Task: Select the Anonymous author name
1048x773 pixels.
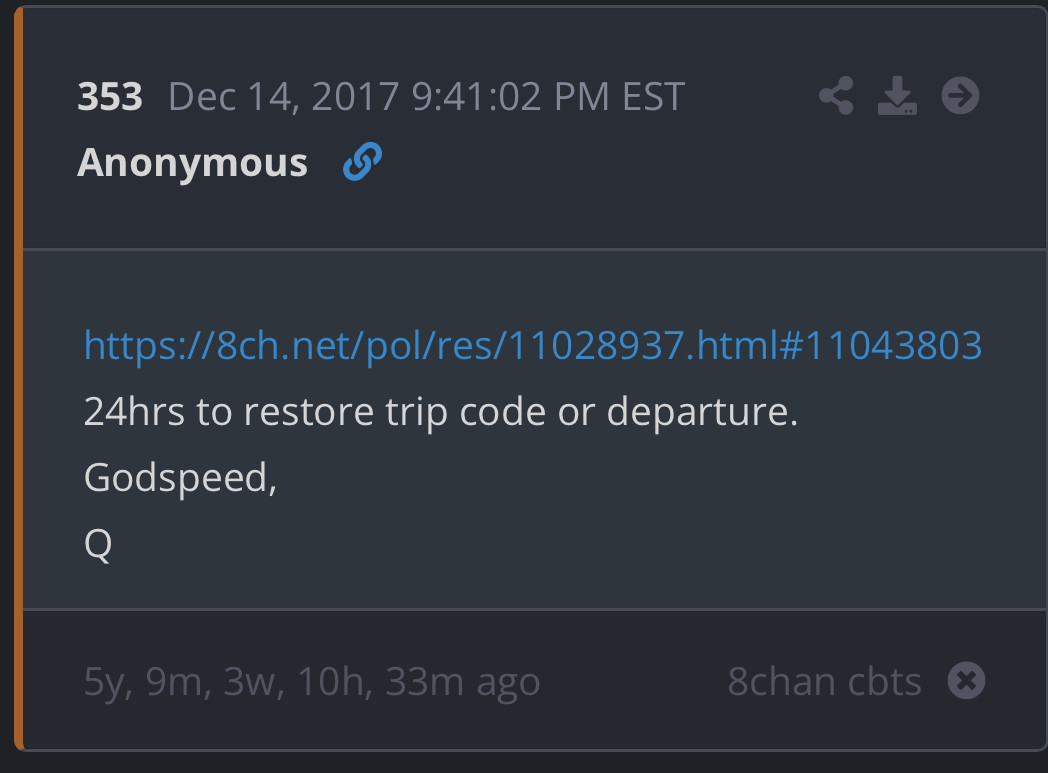Action: click(x=192, y=162)
